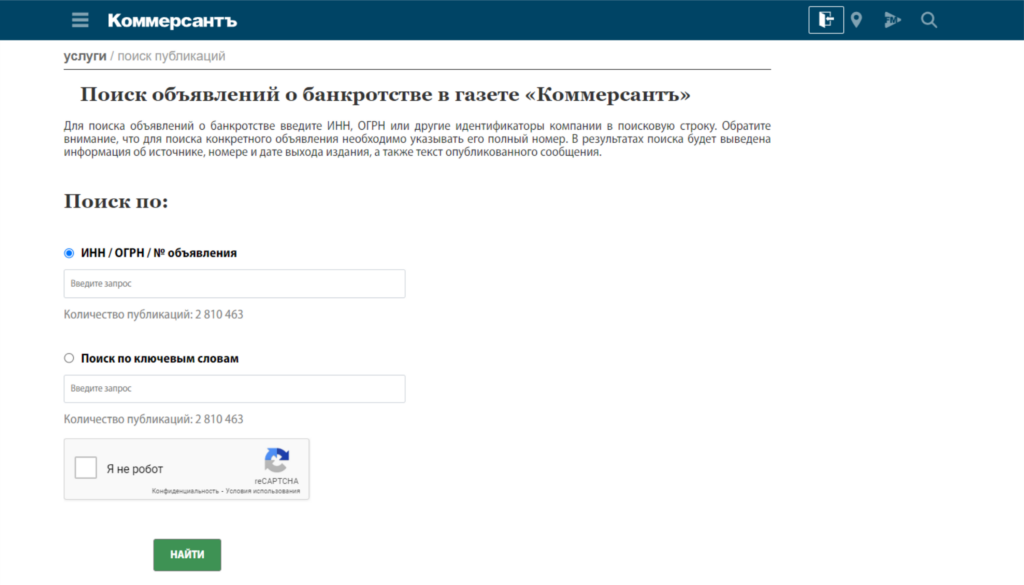Click the magnifier site search icon
The width and height of the screenshot is (1024, 585).
[x=929, y=20]
